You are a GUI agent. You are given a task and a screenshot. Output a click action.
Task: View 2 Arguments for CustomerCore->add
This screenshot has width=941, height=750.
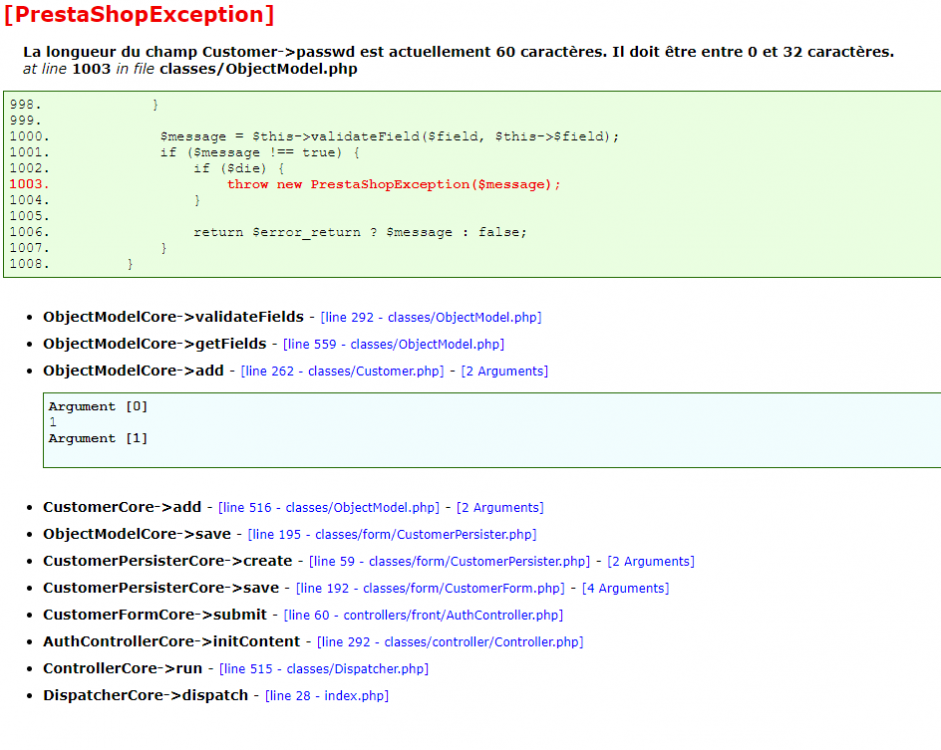tap(501, 507)
